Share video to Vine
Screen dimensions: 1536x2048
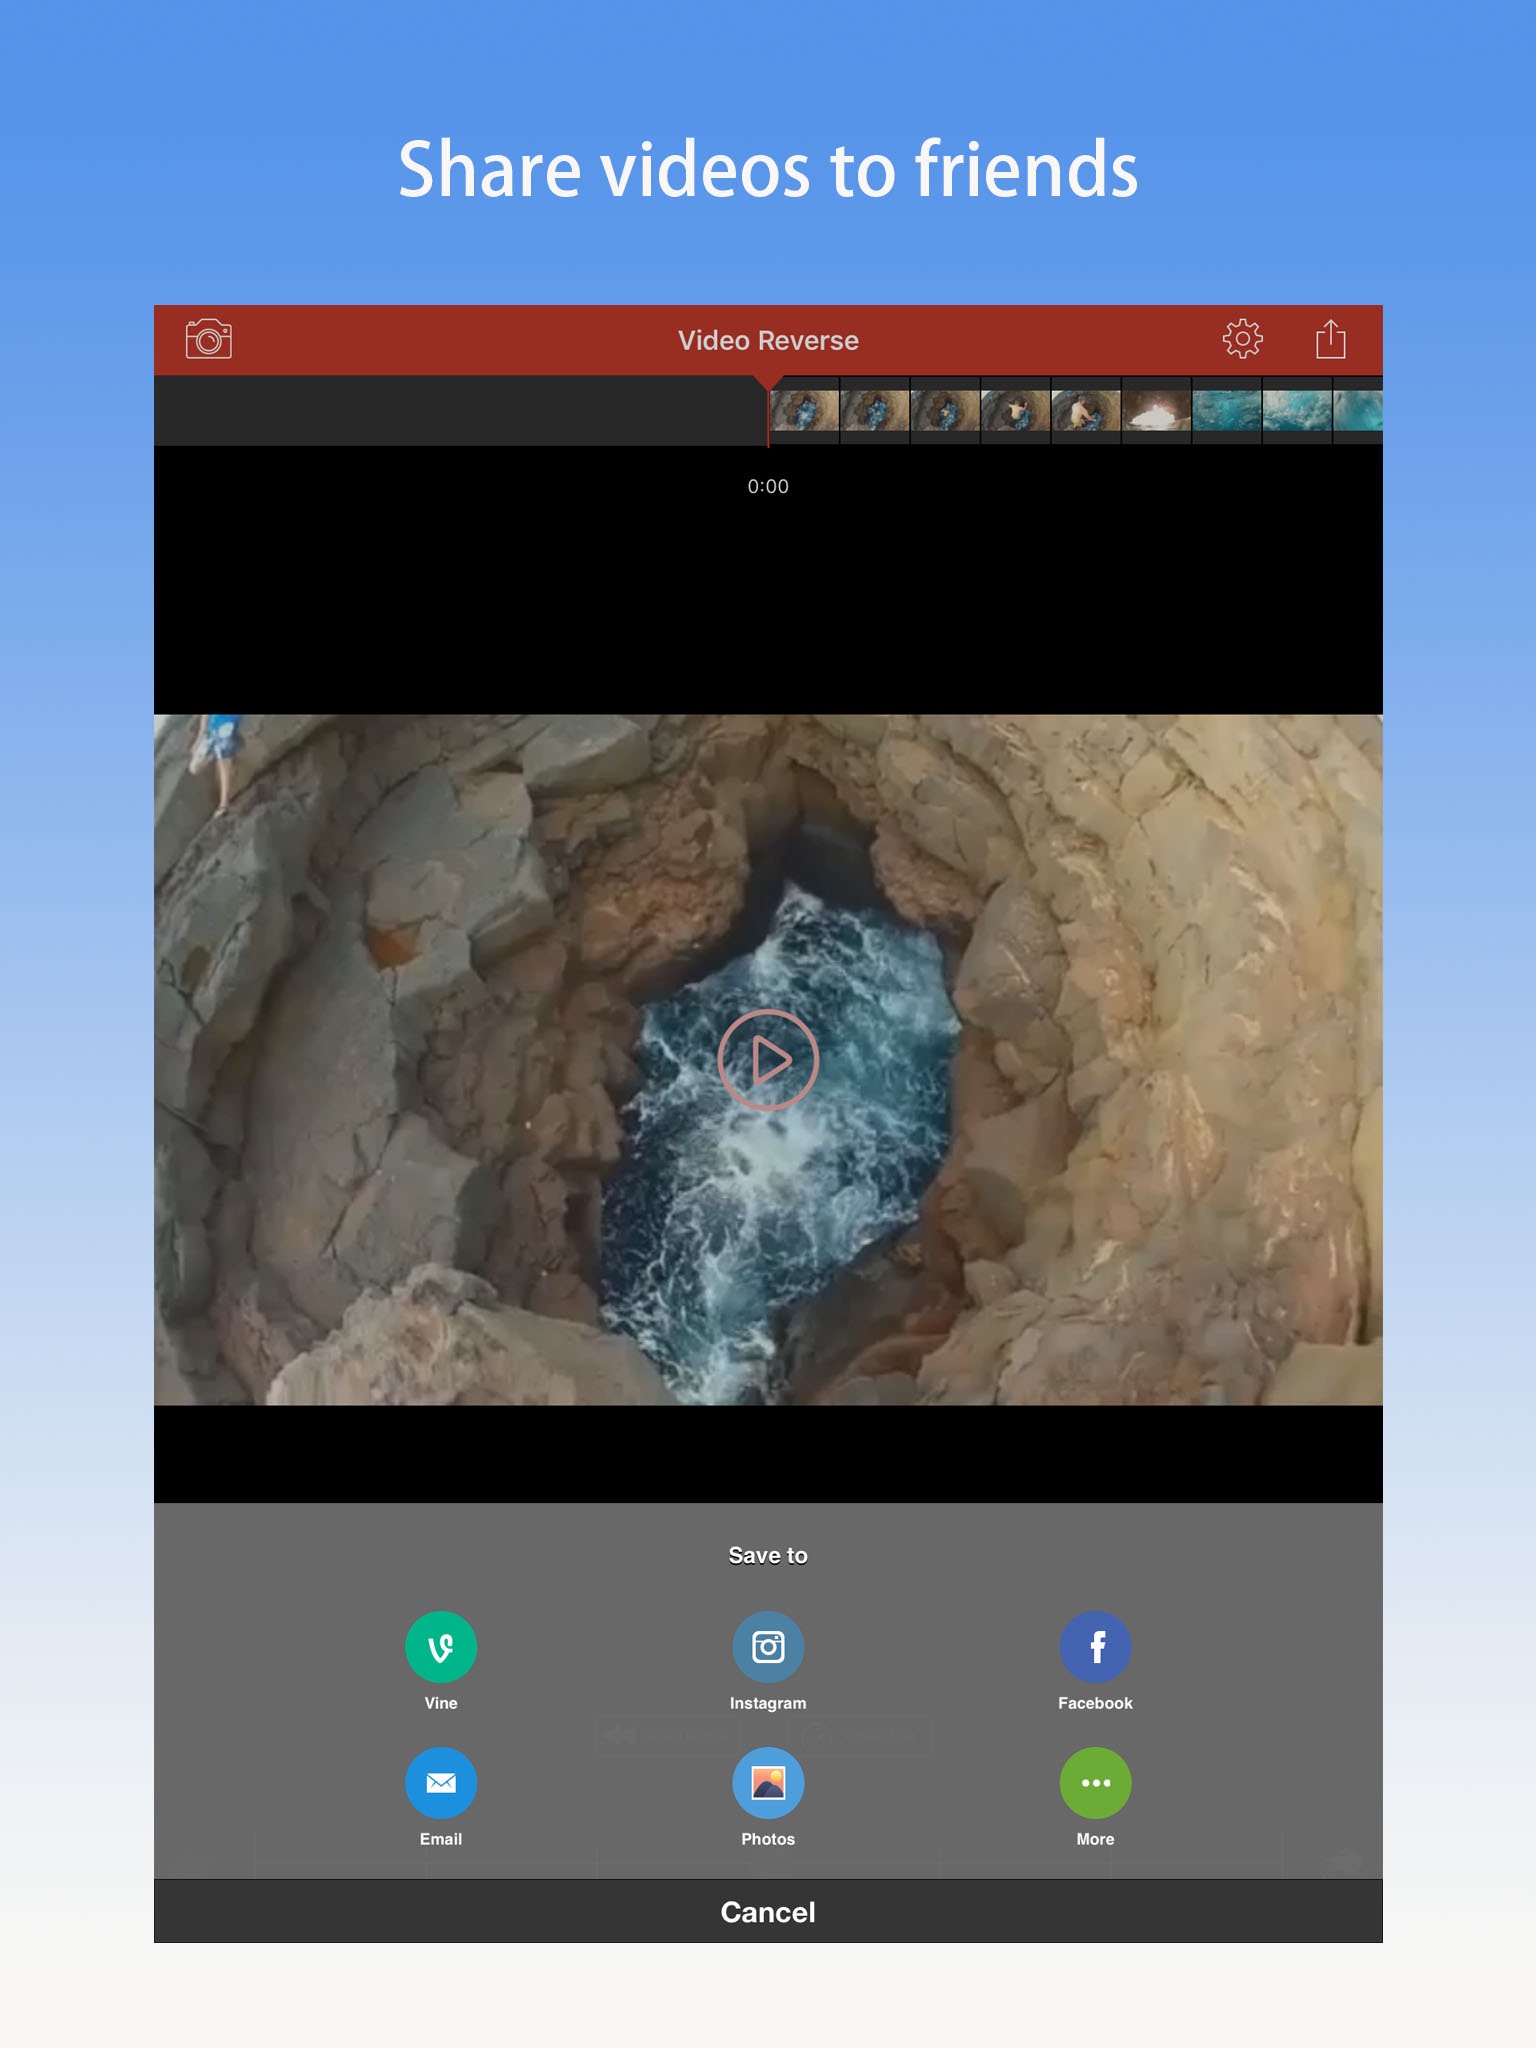(441, 1647)
